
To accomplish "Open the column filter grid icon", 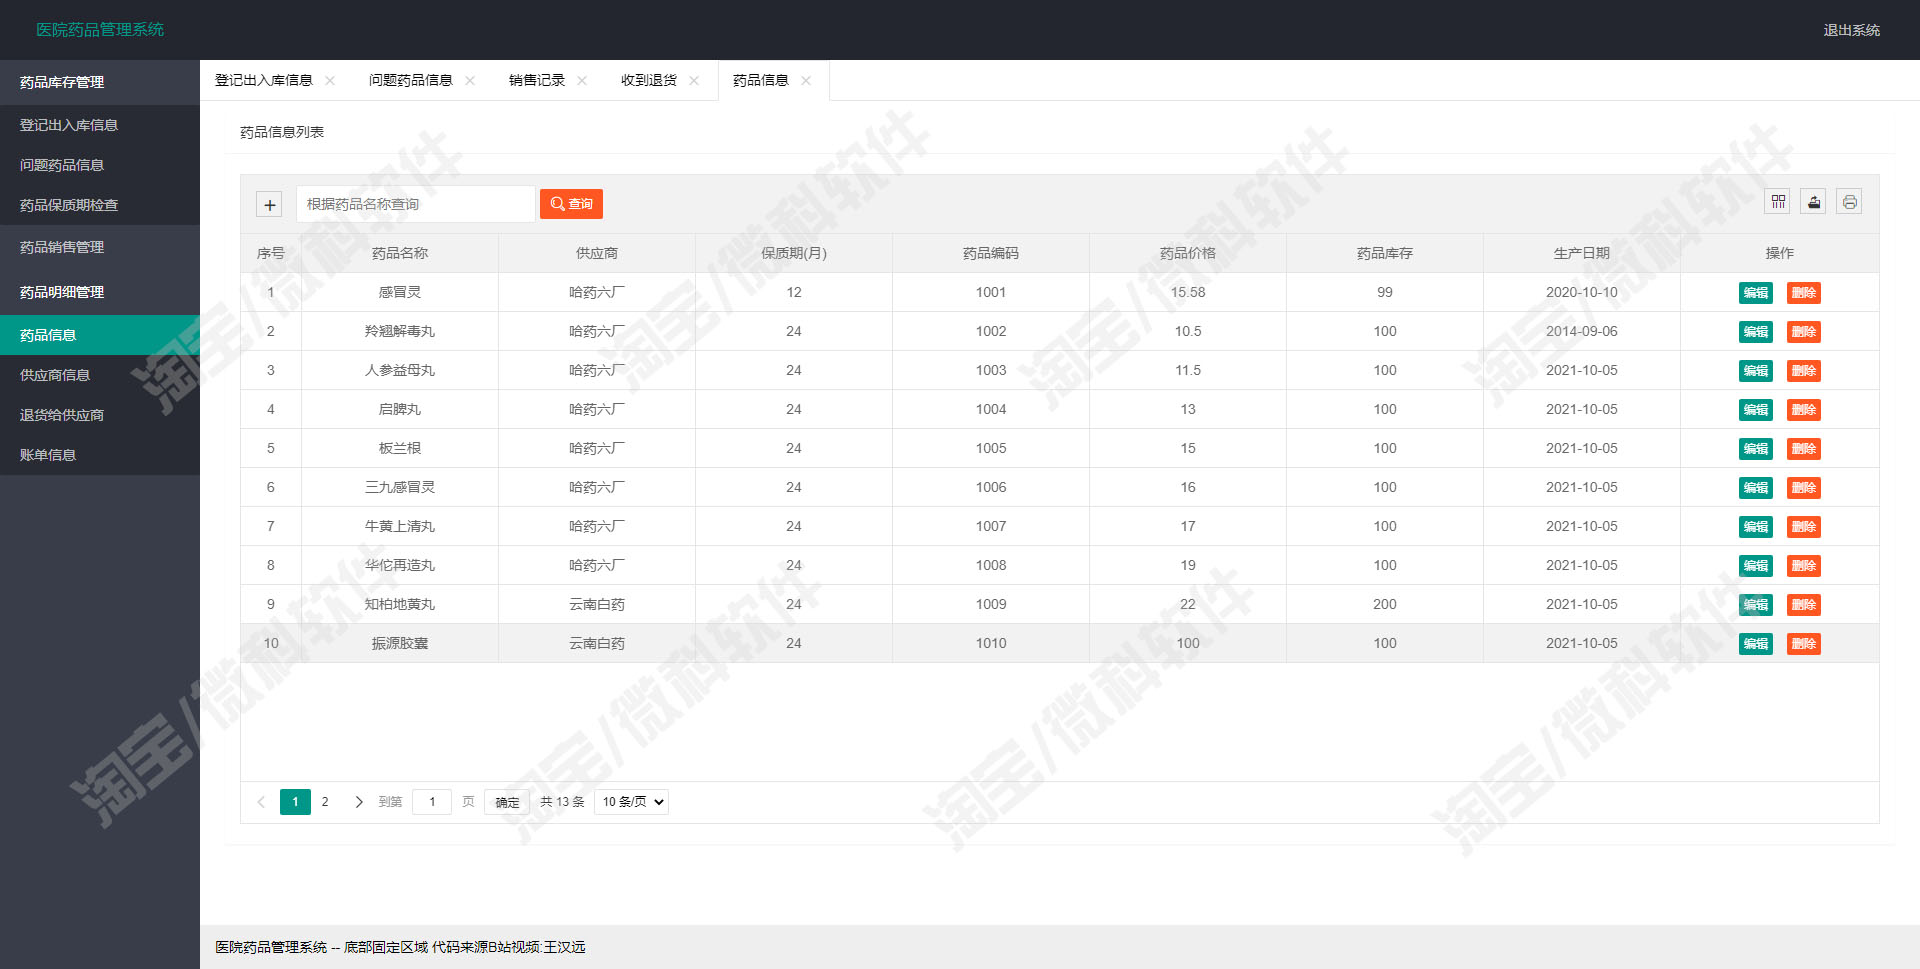I will click(1778, 202).
